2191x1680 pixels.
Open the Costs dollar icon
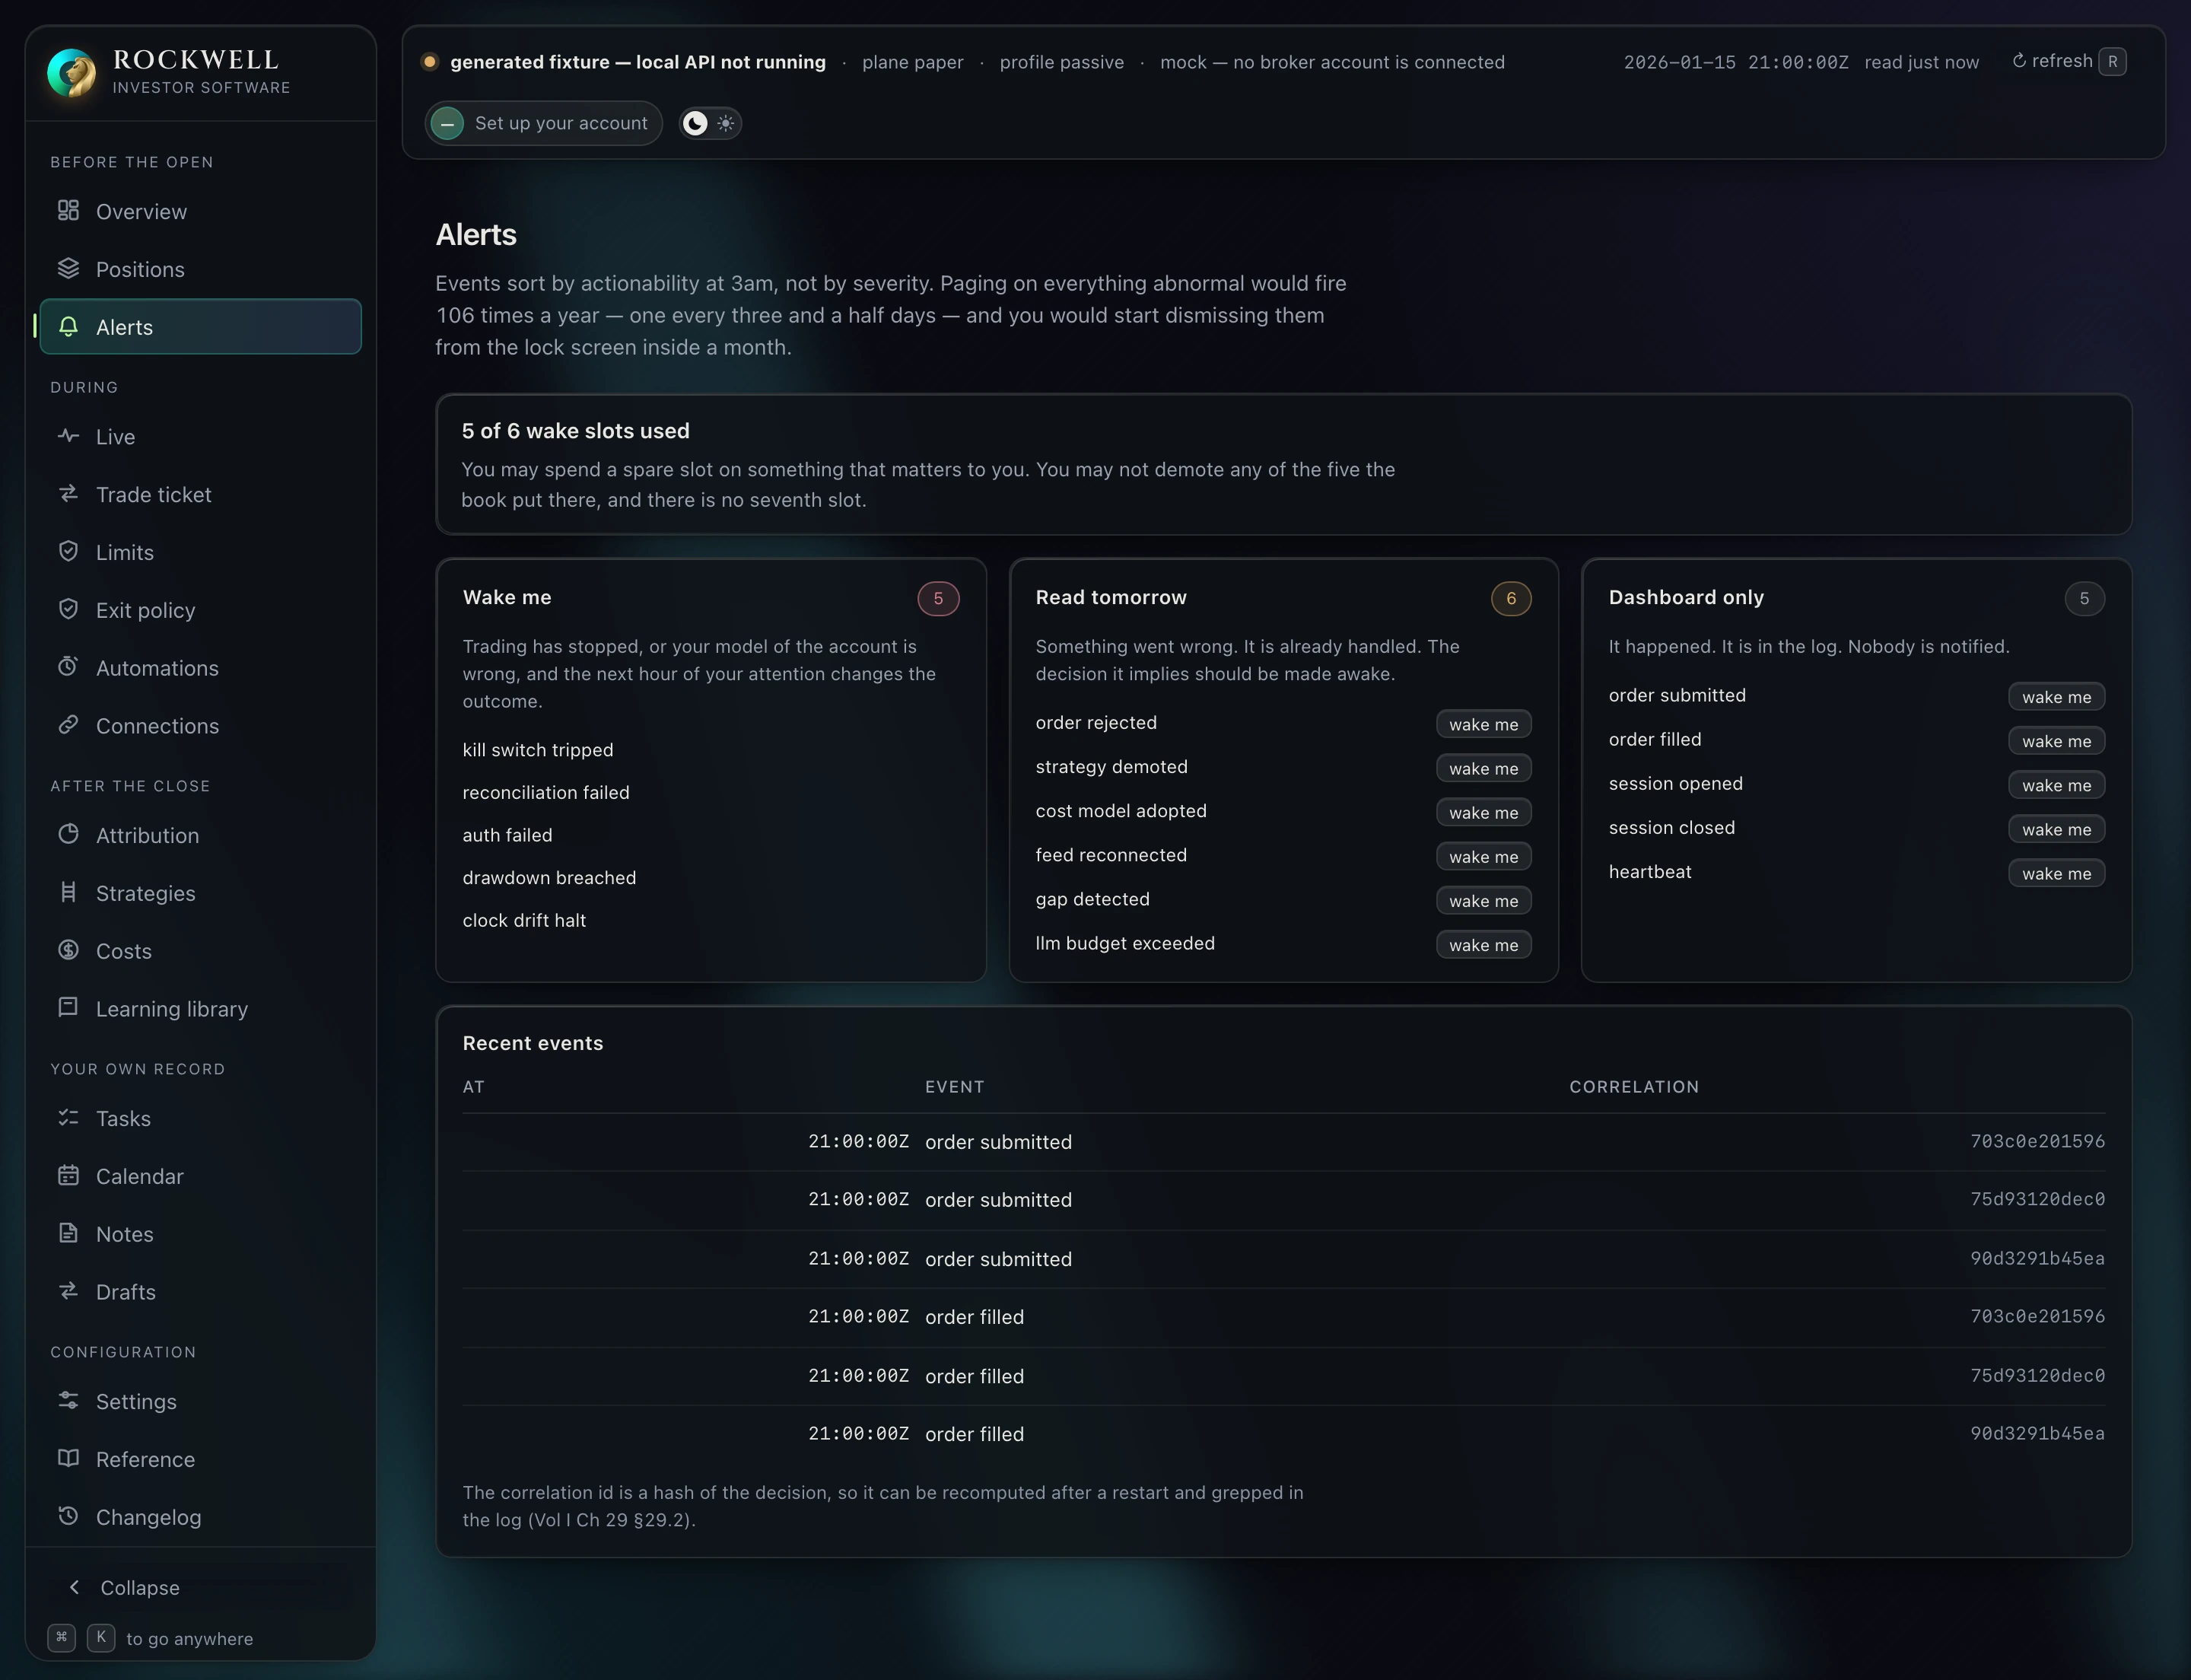click(68, 950)
